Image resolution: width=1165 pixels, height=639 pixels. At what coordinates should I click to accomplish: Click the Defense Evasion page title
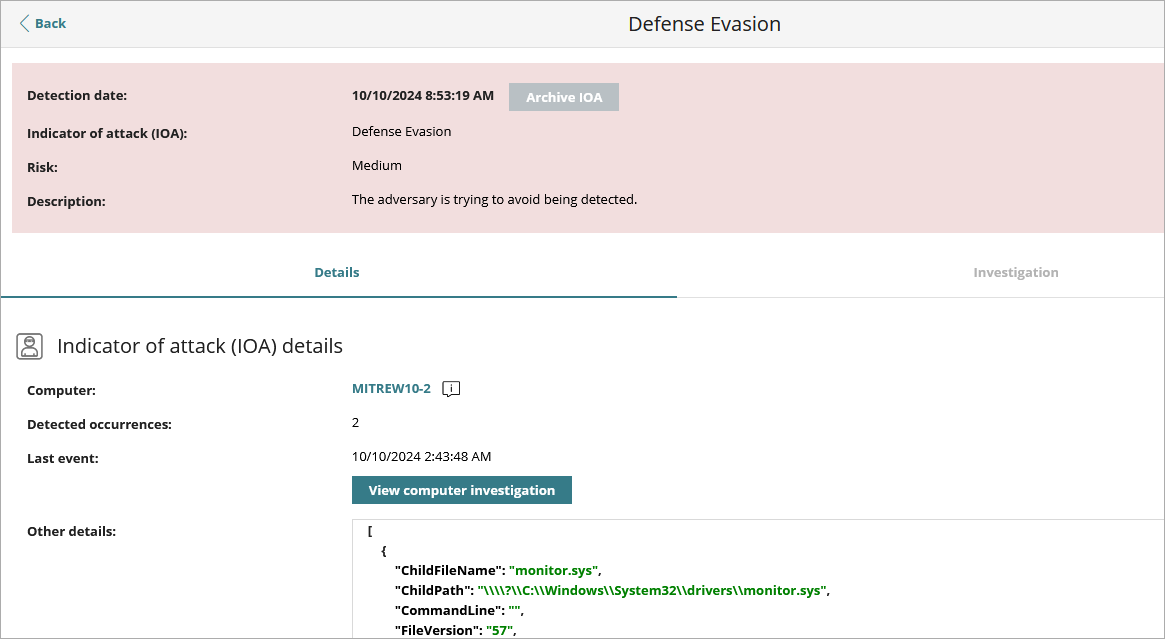[x=704, y=23]
